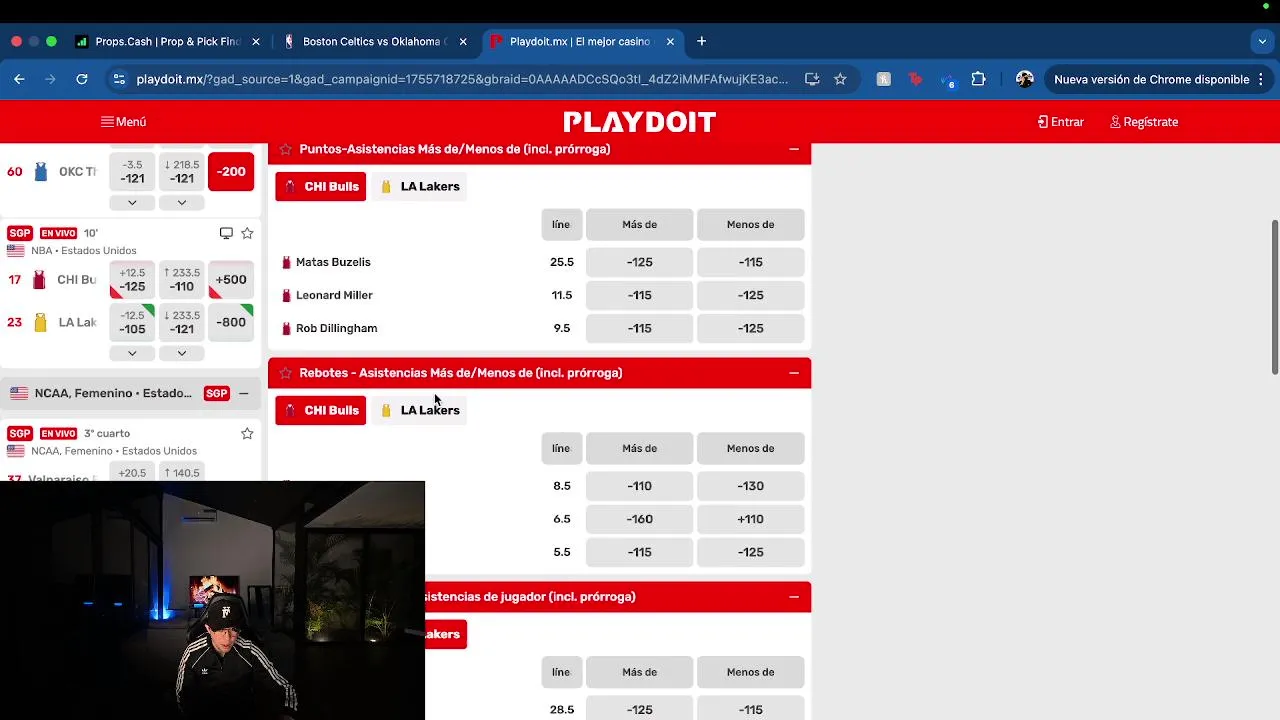This screenshot has height=720, width=1280.
Task: Click the selected -200 OKC moneyline odd
Action: point(231,171)
